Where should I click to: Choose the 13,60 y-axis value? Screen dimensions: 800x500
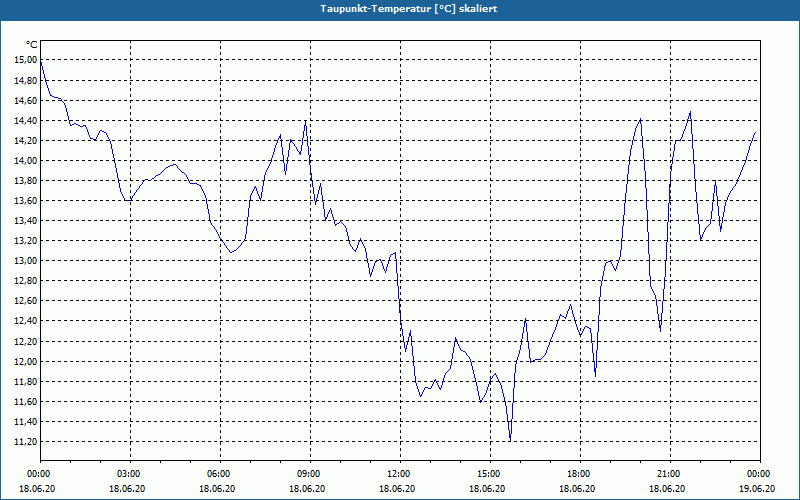[x=27, y=201]
